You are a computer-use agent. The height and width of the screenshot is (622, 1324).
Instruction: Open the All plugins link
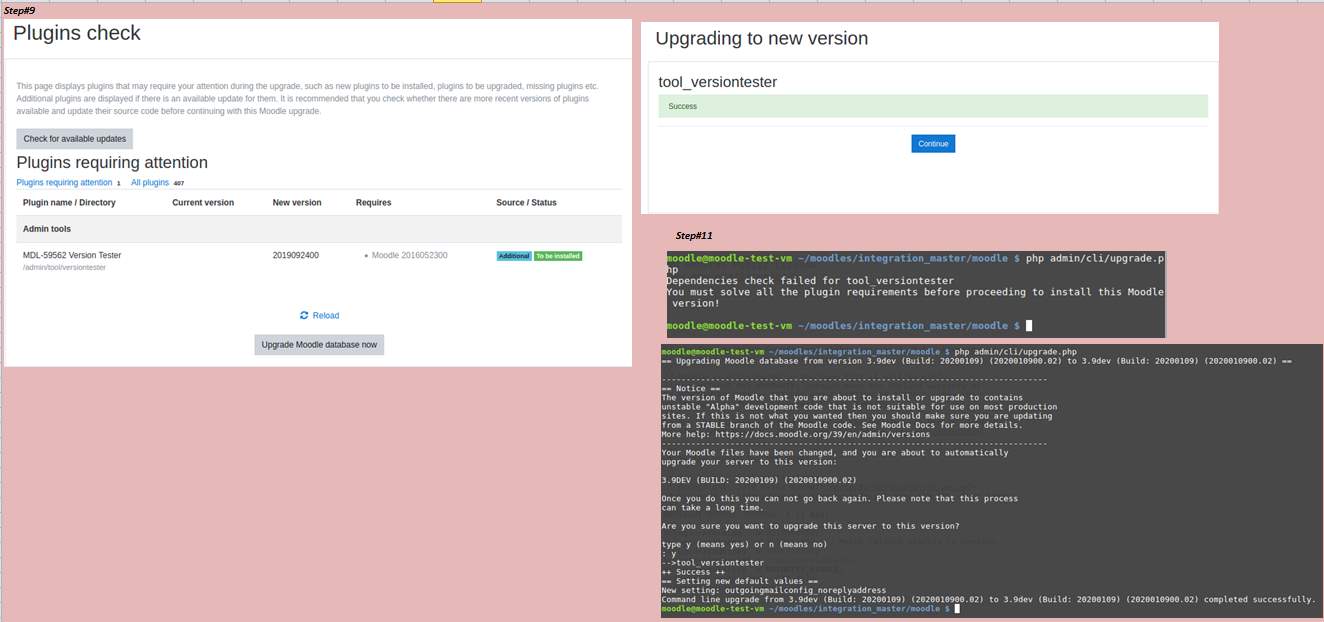[x=150, y=183]
